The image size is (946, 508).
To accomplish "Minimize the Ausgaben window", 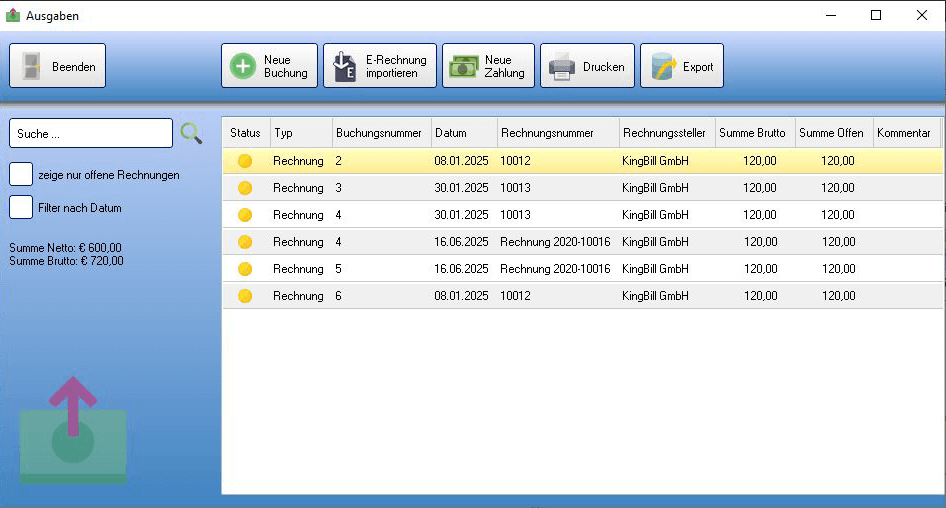I will (831, 15).
